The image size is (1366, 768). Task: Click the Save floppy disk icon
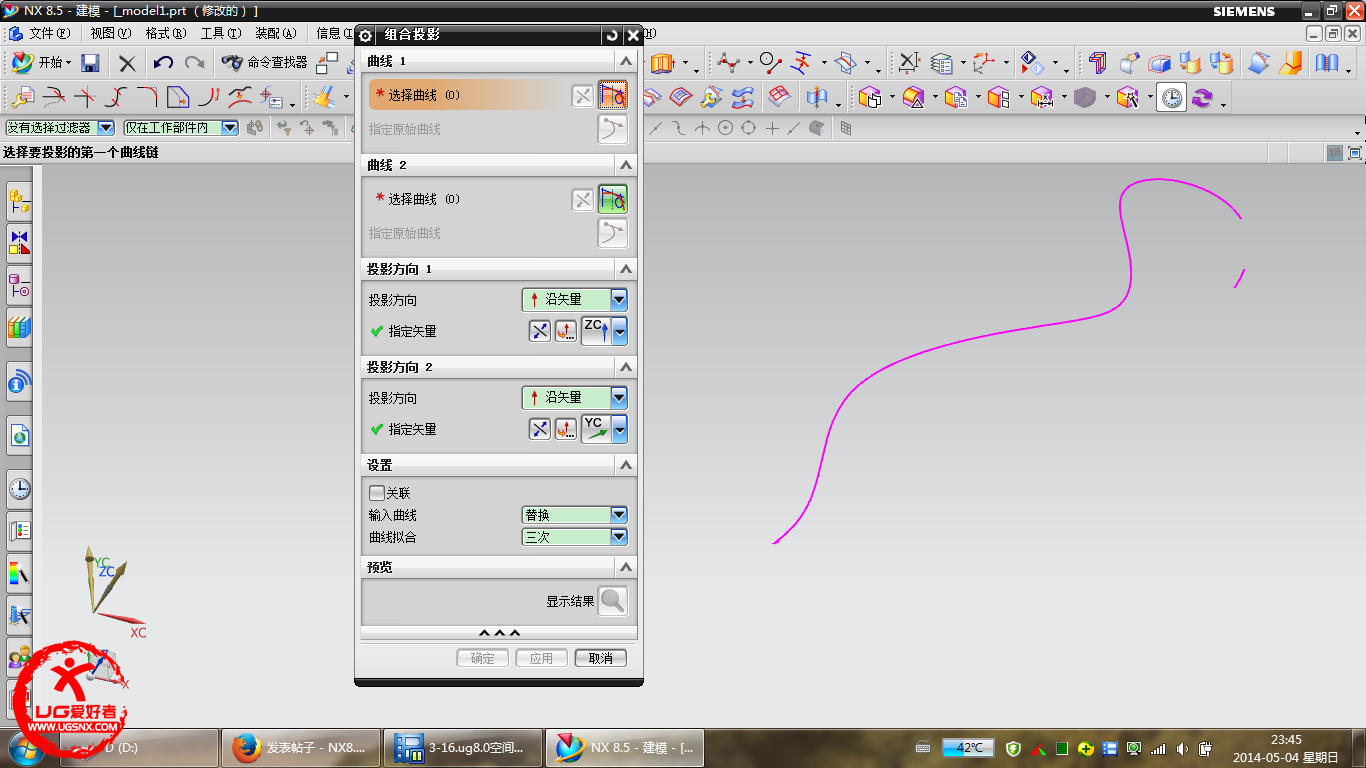[x=90, y=63]
